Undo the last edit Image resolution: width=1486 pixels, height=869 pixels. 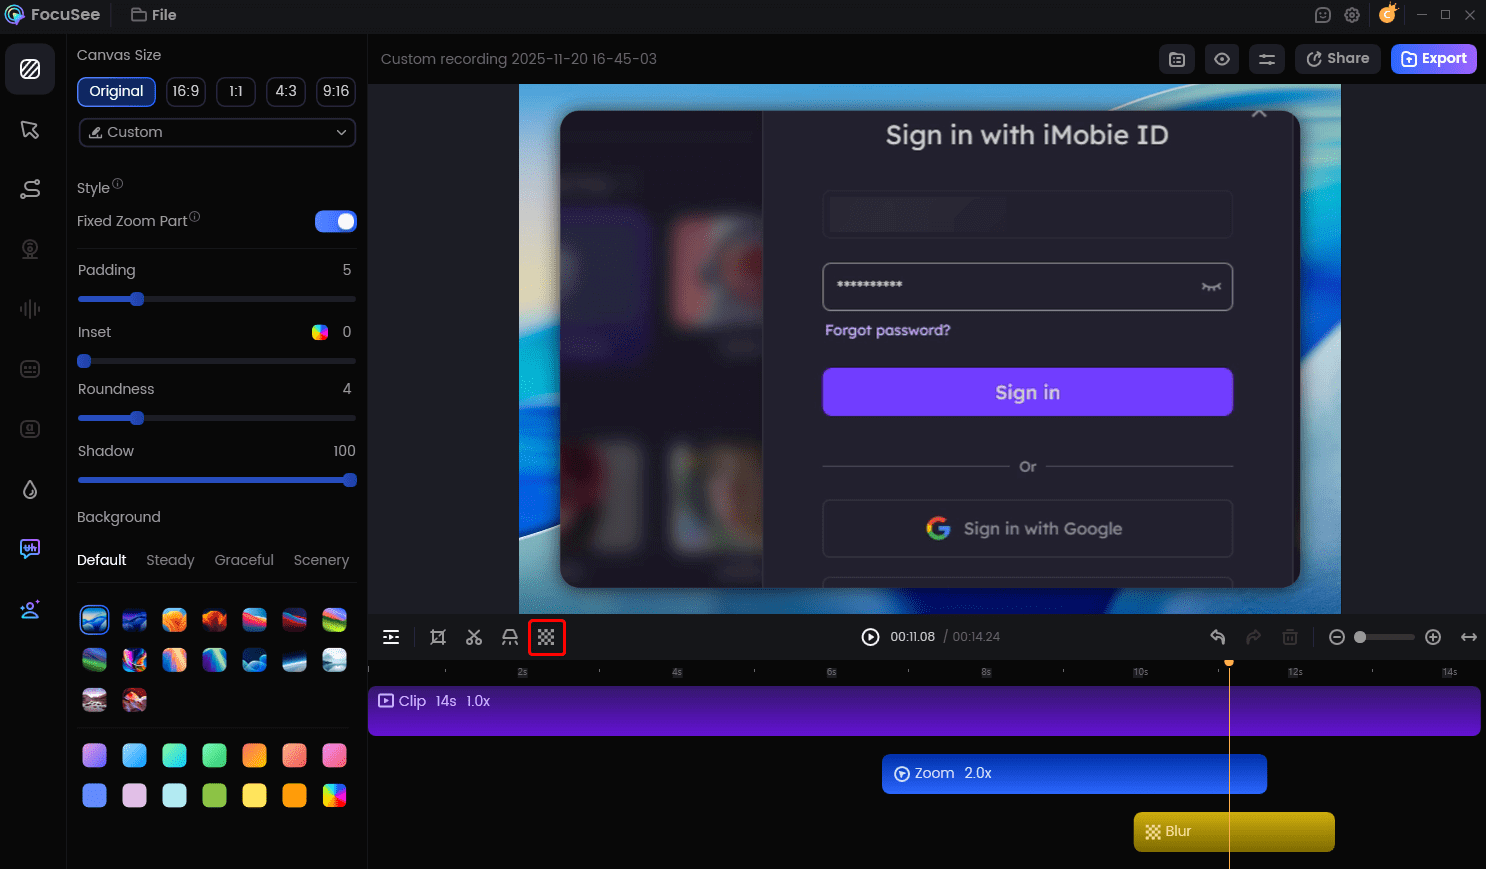pos(1217,636)
